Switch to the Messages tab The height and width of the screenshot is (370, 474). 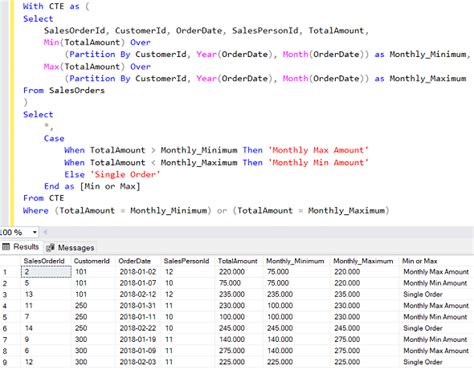[71, 248]
